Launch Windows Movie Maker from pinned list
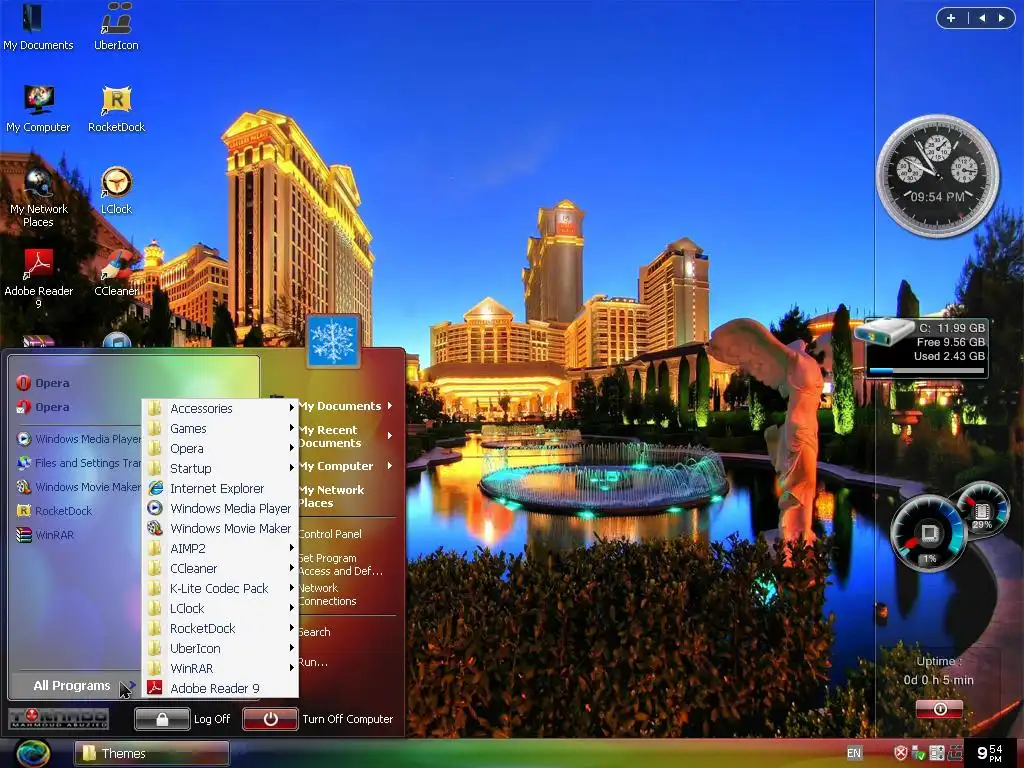Screen dimensions: 1024x768 (x=78, y=487)
